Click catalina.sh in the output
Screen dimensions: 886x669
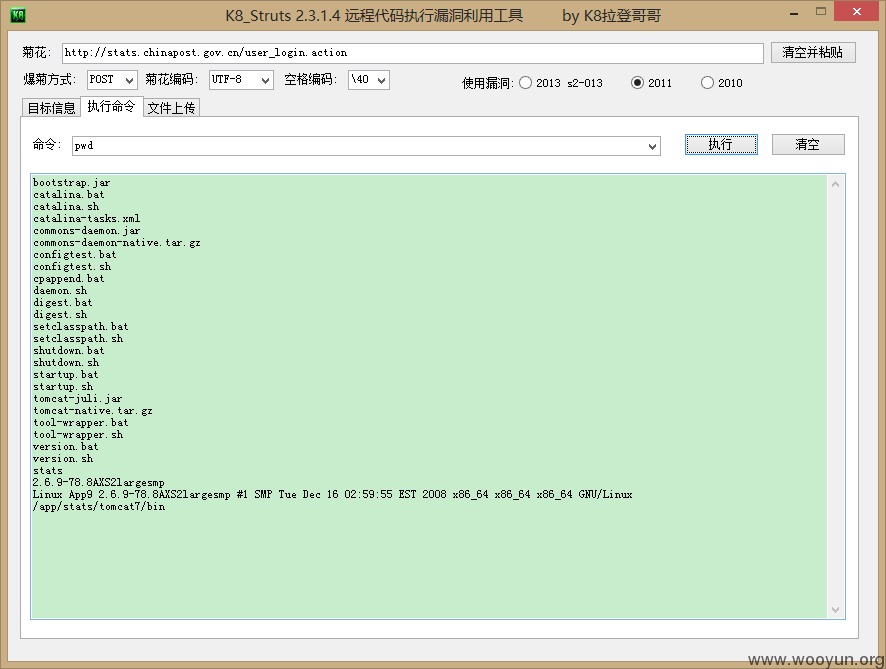click(x=66, y=206)
